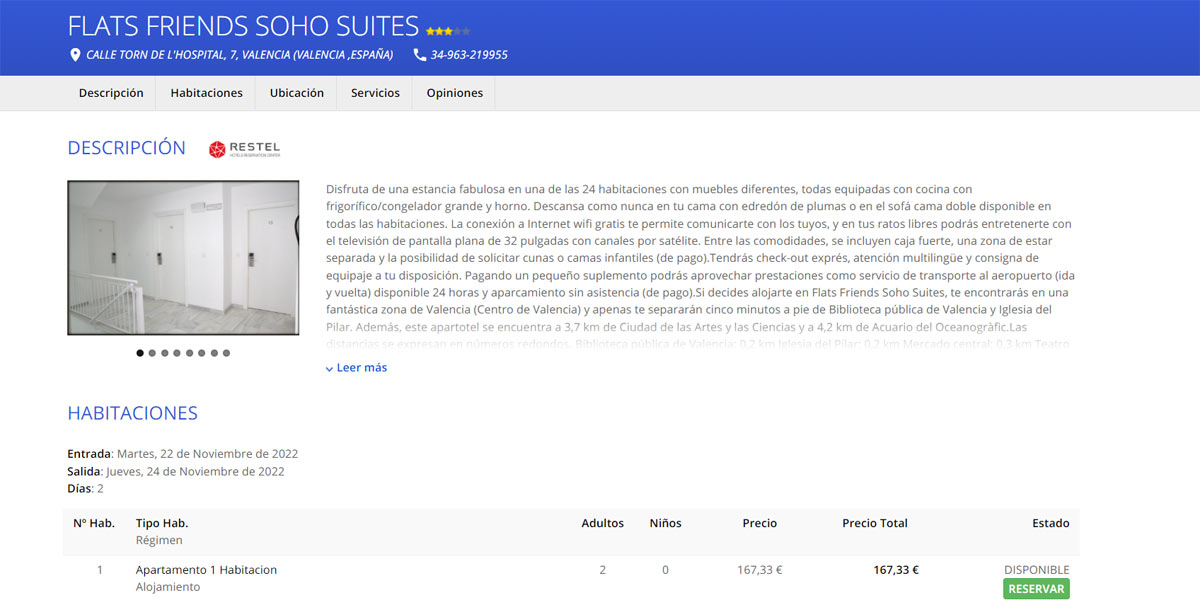Select the third carousel dot
Image resolution: width=1200 pixels, height=600 pixels.
165,353
